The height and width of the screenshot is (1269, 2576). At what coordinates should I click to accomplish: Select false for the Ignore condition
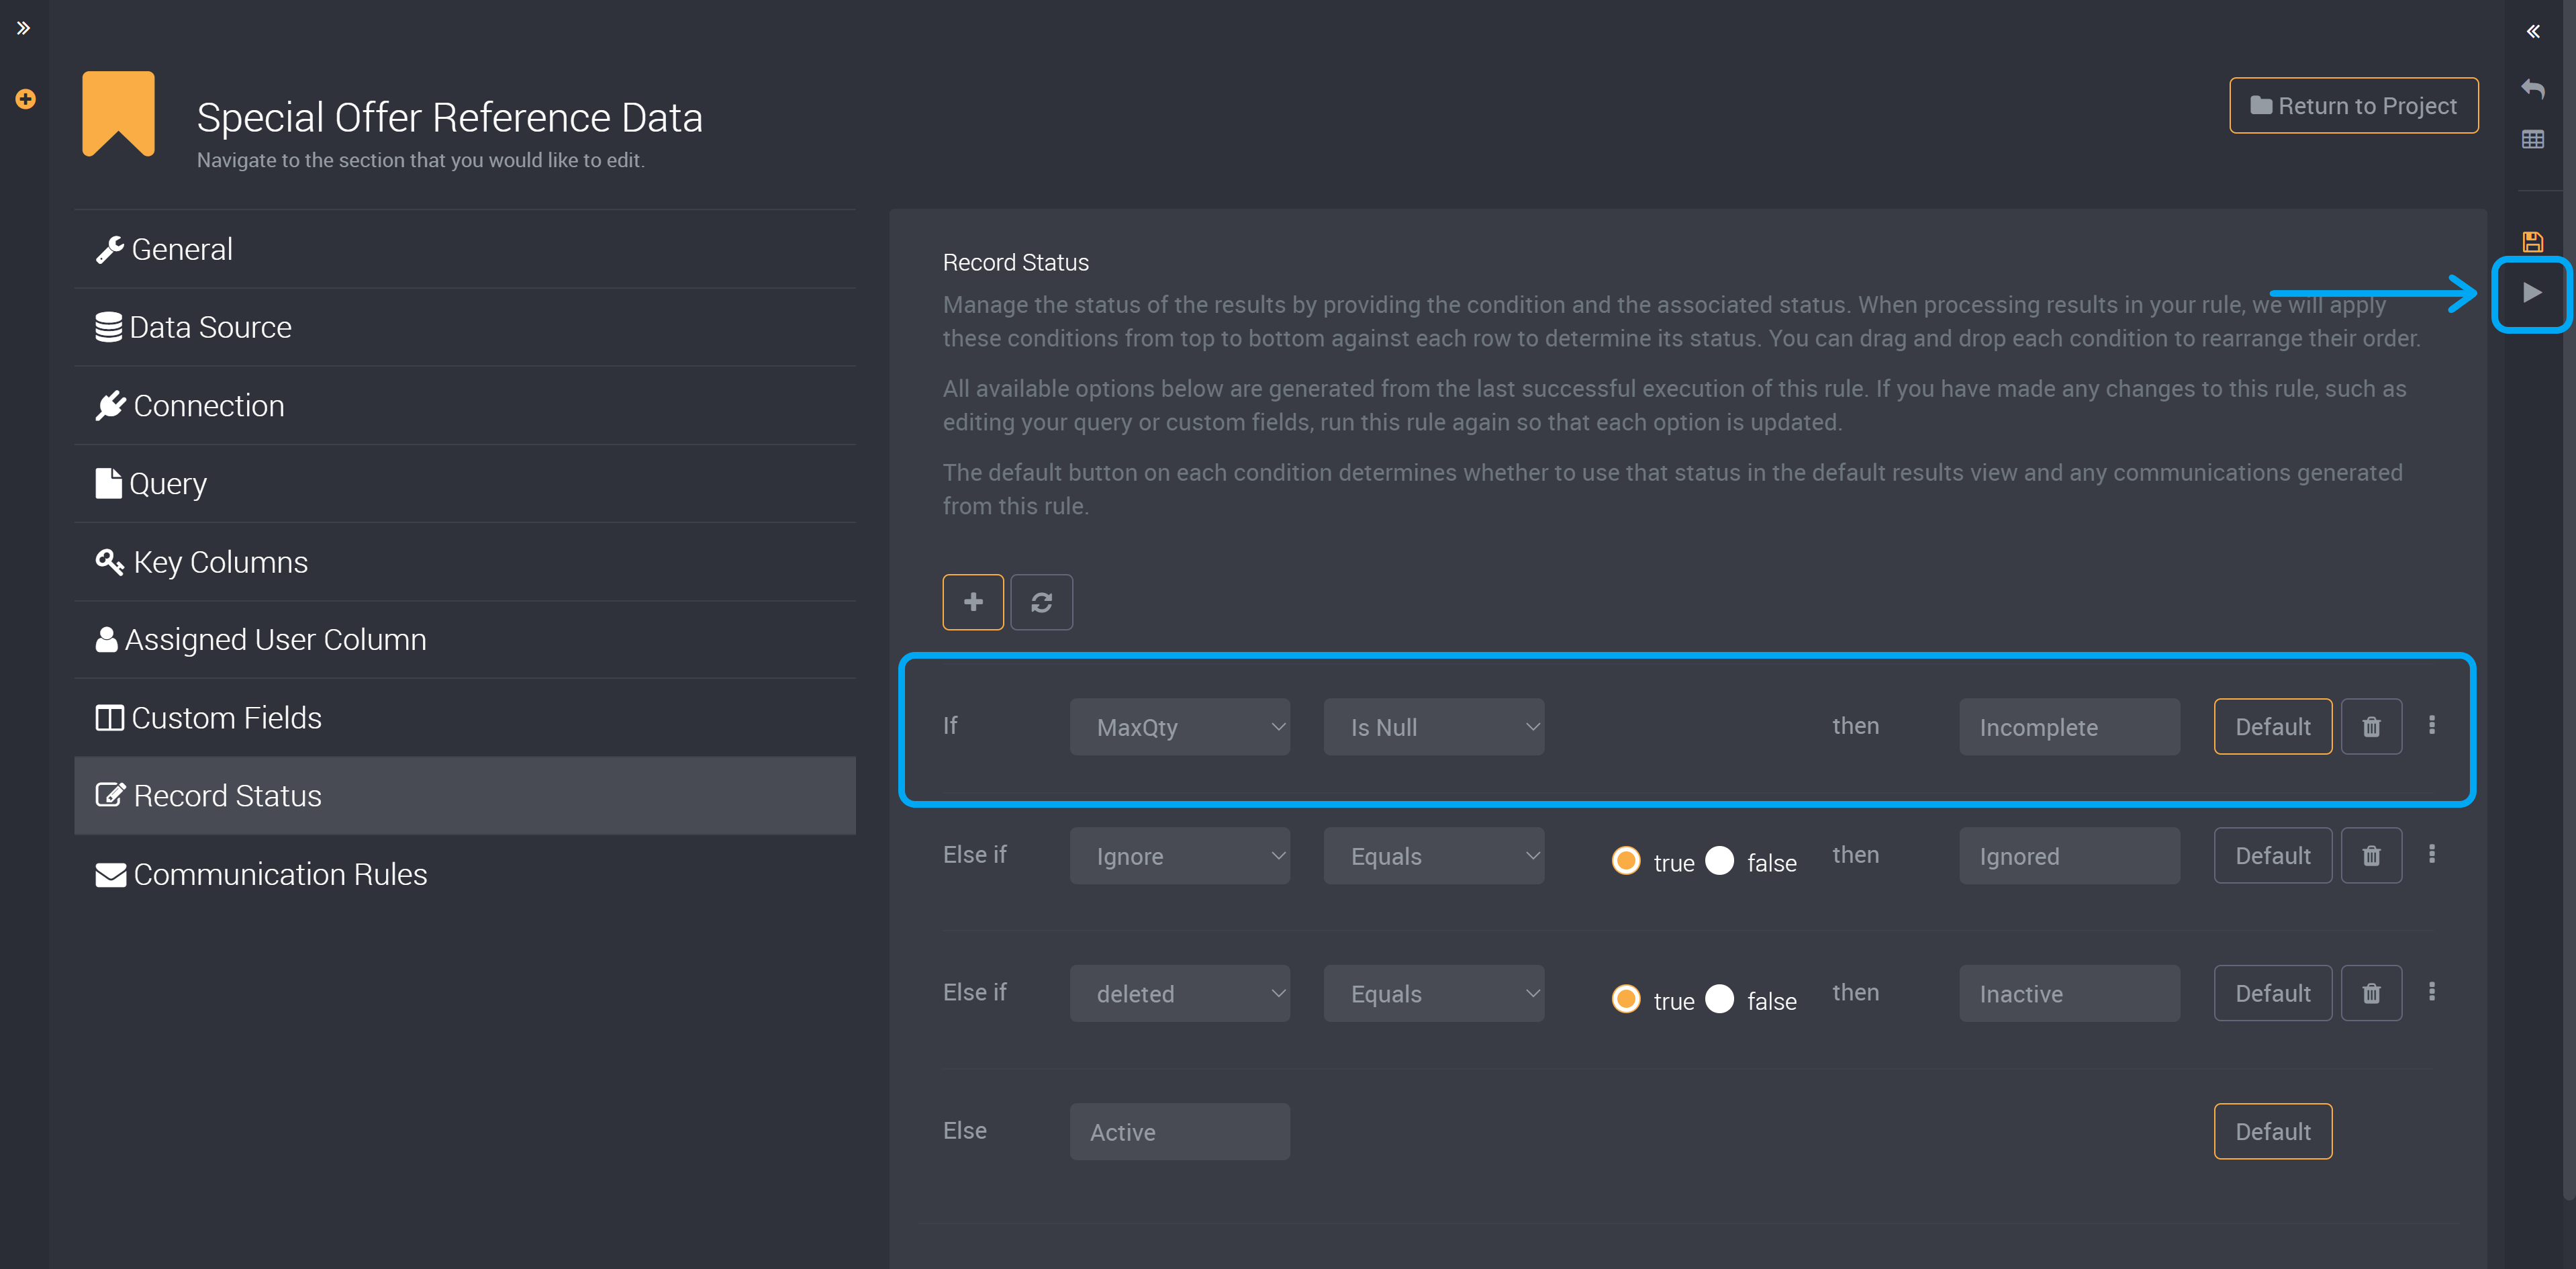point(1719,860)
